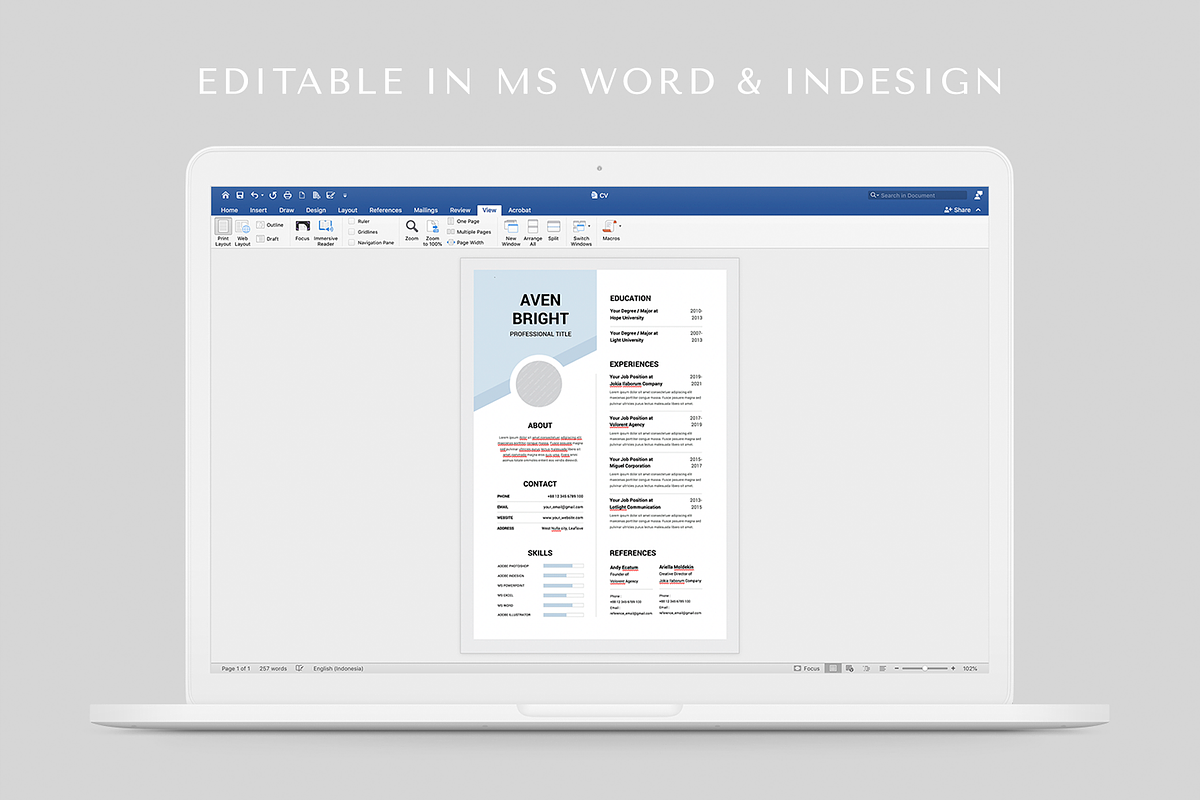Viewport: 1200px width, 800px height.
Task: Print the document using the printer icon
Action: pos(288,195)
